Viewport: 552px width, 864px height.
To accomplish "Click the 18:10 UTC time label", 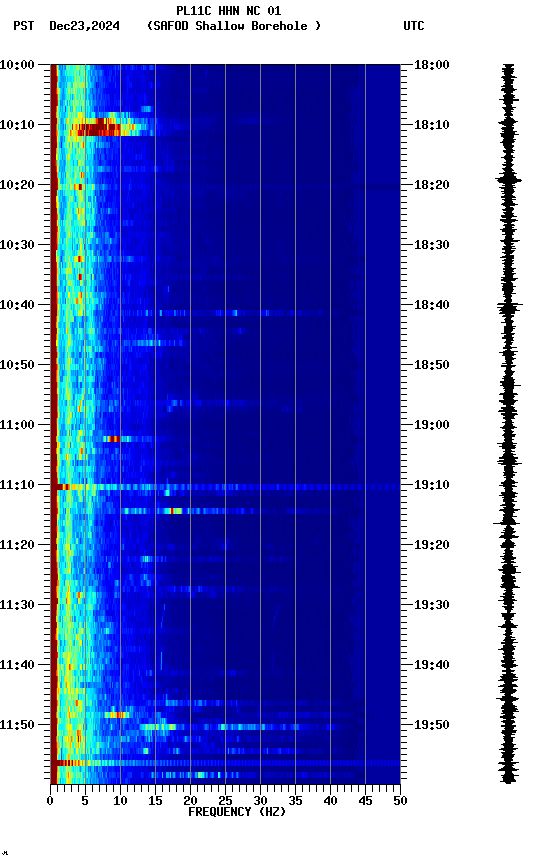I will click(x=432, y=125).
